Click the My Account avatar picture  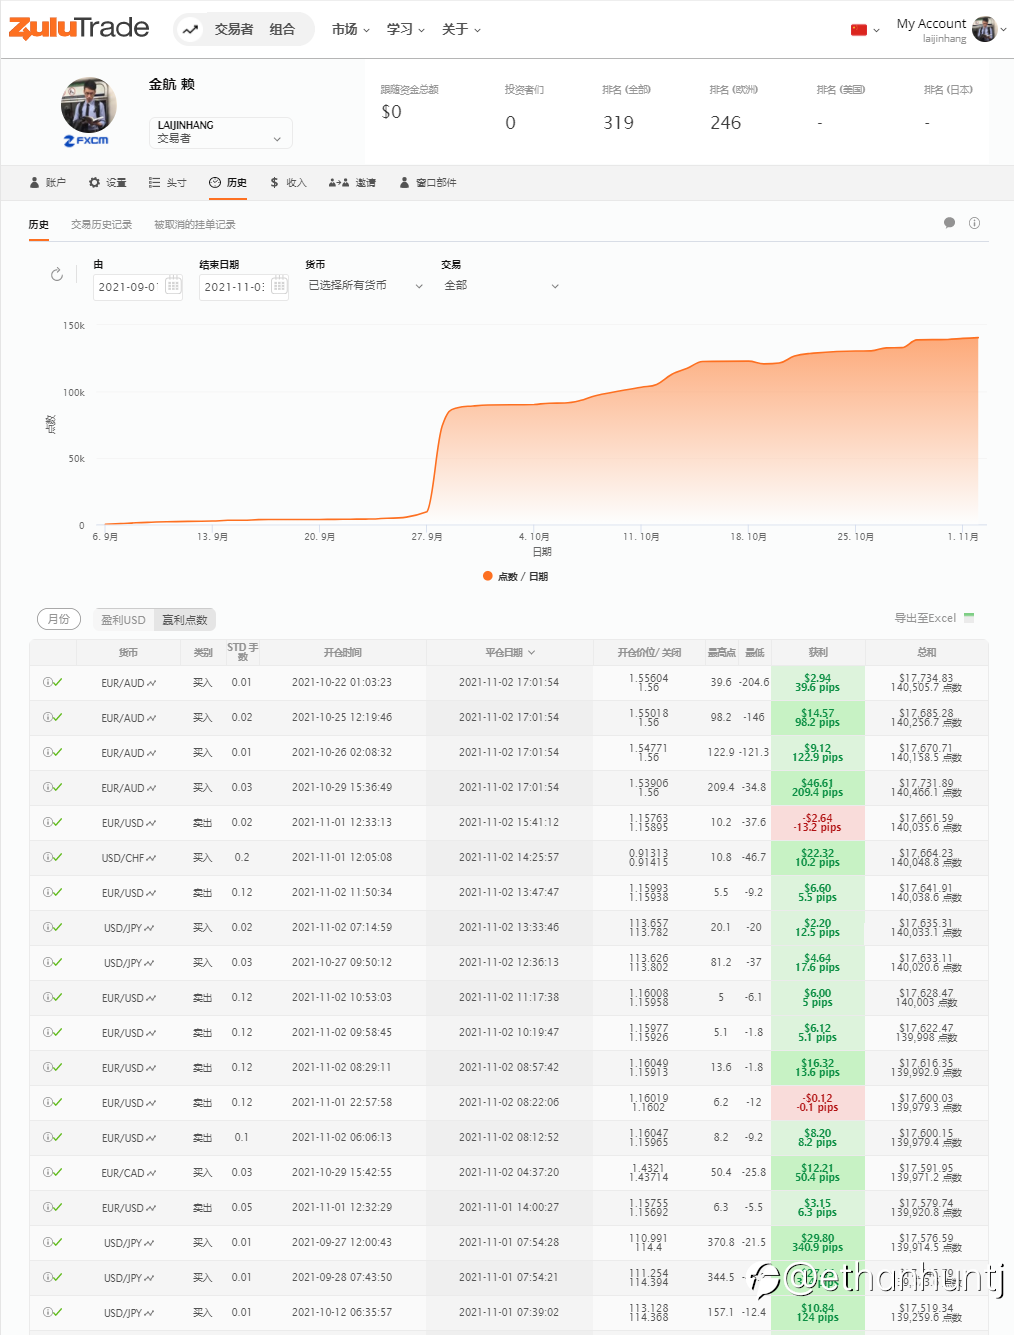tap(984, 29)
